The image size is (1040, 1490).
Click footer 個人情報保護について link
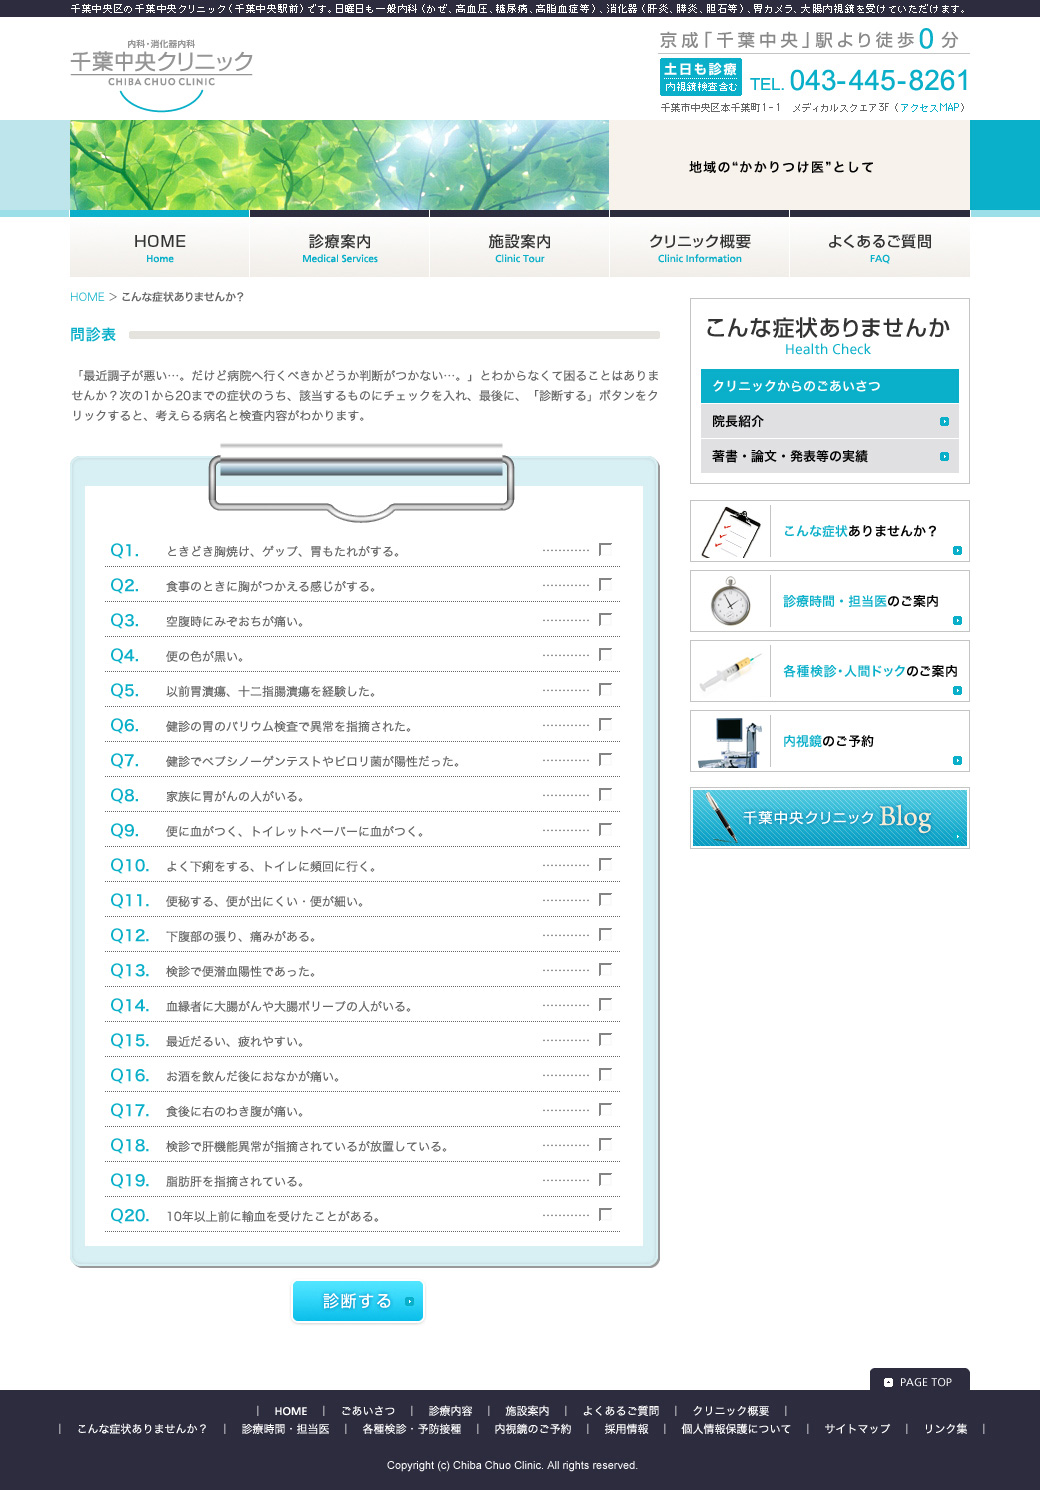736,1429
